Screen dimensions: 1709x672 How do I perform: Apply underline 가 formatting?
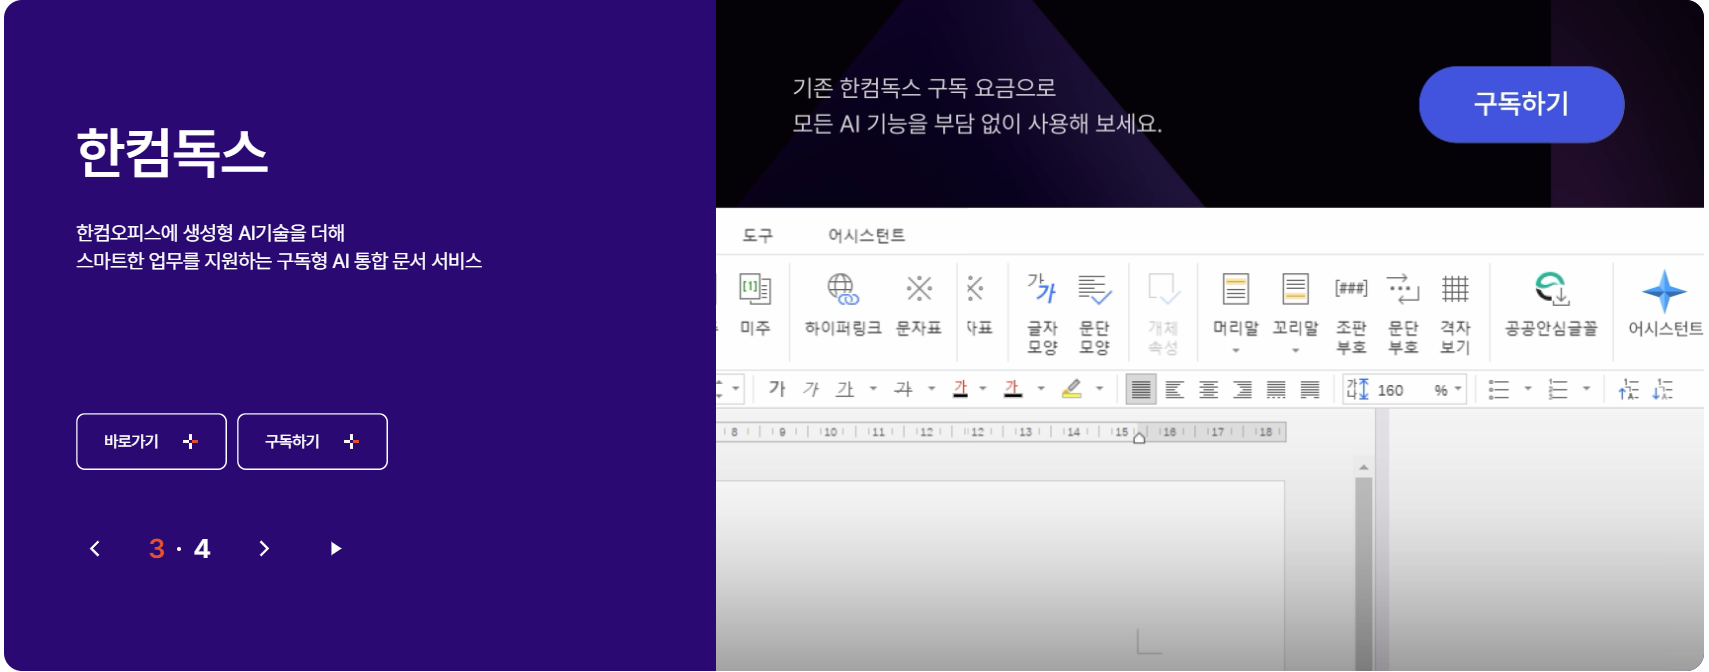tap(845, 389)
